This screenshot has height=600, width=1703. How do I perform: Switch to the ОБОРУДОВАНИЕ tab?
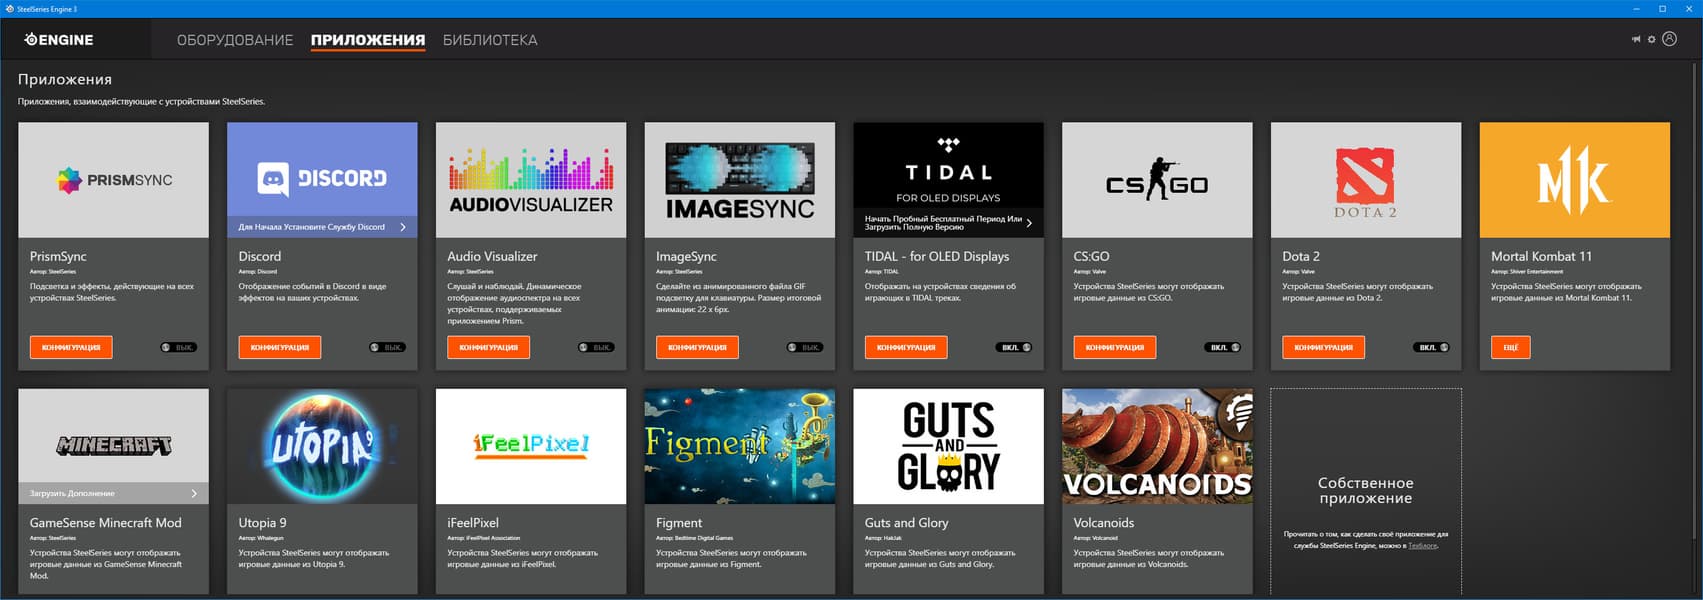pos(235,40)
